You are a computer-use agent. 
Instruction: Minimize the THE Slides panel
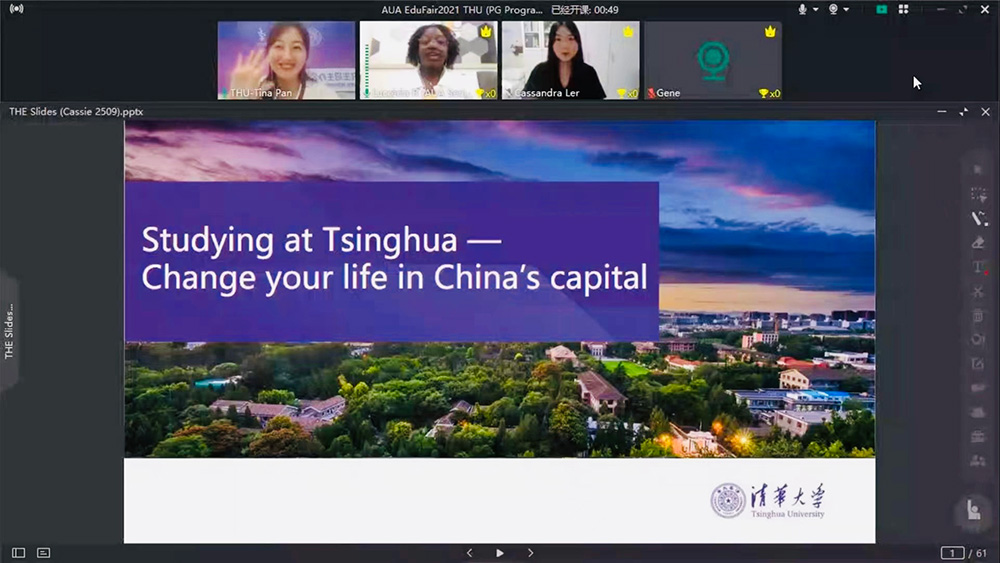(x=941, y=112)
